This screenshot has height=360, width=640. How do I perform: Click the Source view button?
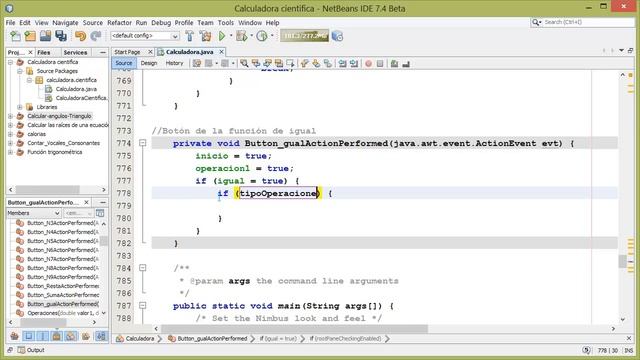(124, 63)
